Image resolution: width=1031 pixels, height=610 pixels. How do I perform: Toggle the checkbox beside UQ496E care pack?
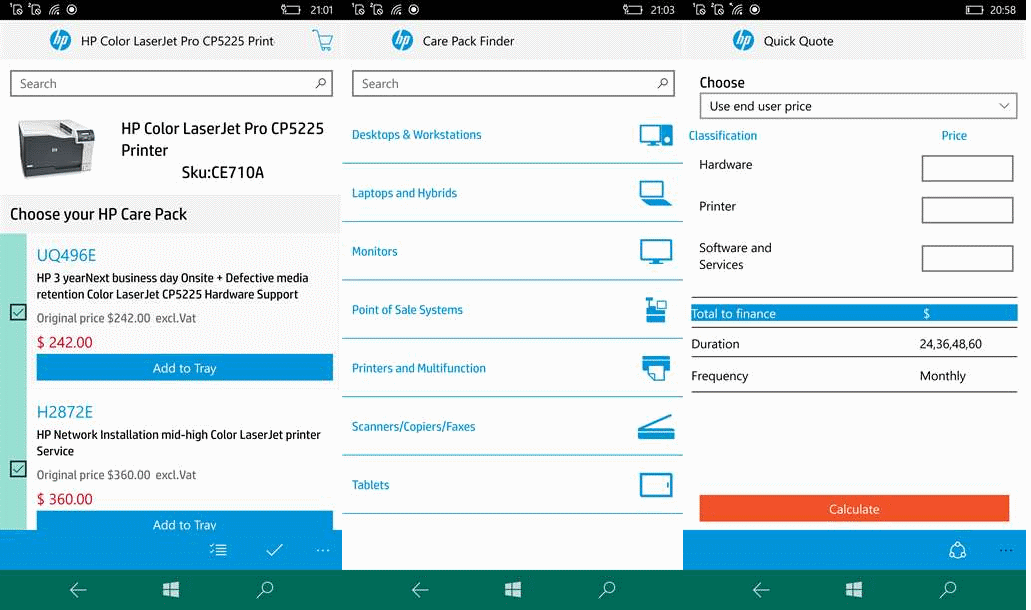click(17, 312)
